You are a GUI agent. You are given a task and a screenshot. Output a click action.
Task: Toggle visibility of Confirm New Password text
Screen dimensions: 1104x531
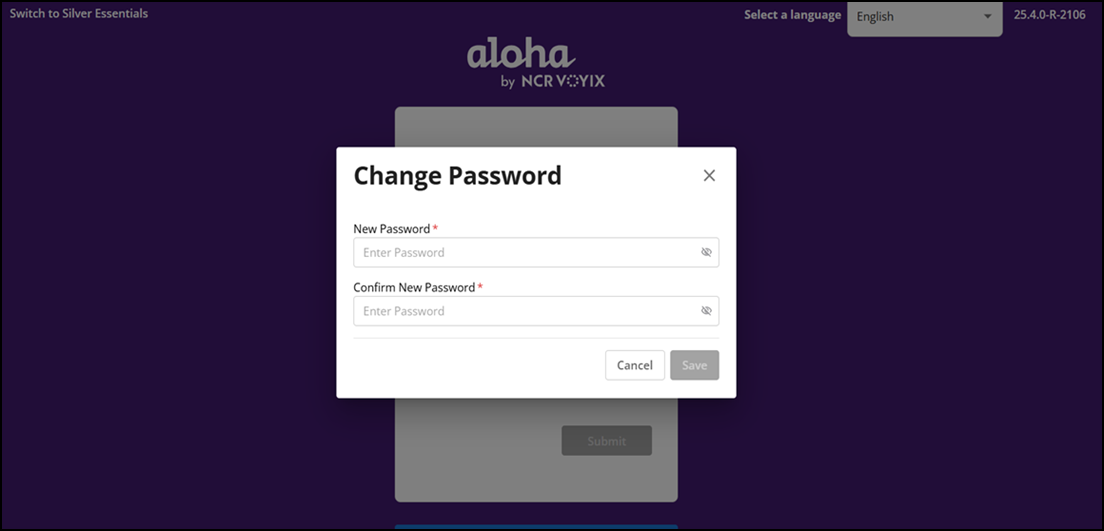coord(706,311)
